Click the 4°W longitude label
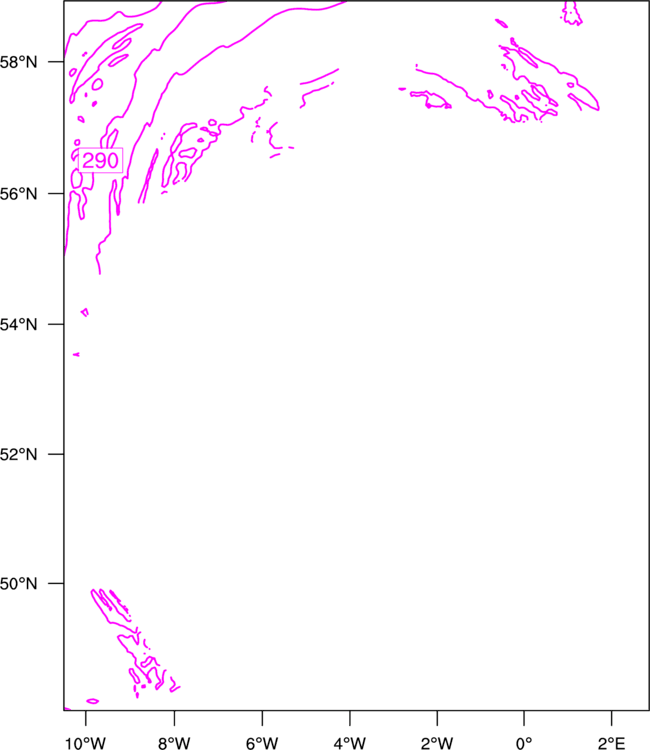 coord(350,743)
